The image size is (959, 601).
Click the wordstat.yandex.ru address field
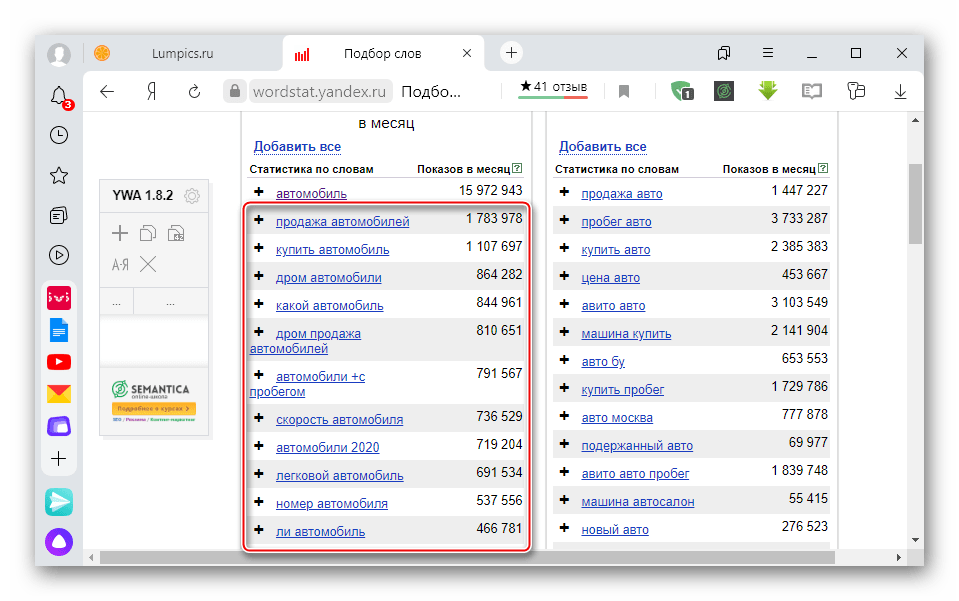point(319,92)
